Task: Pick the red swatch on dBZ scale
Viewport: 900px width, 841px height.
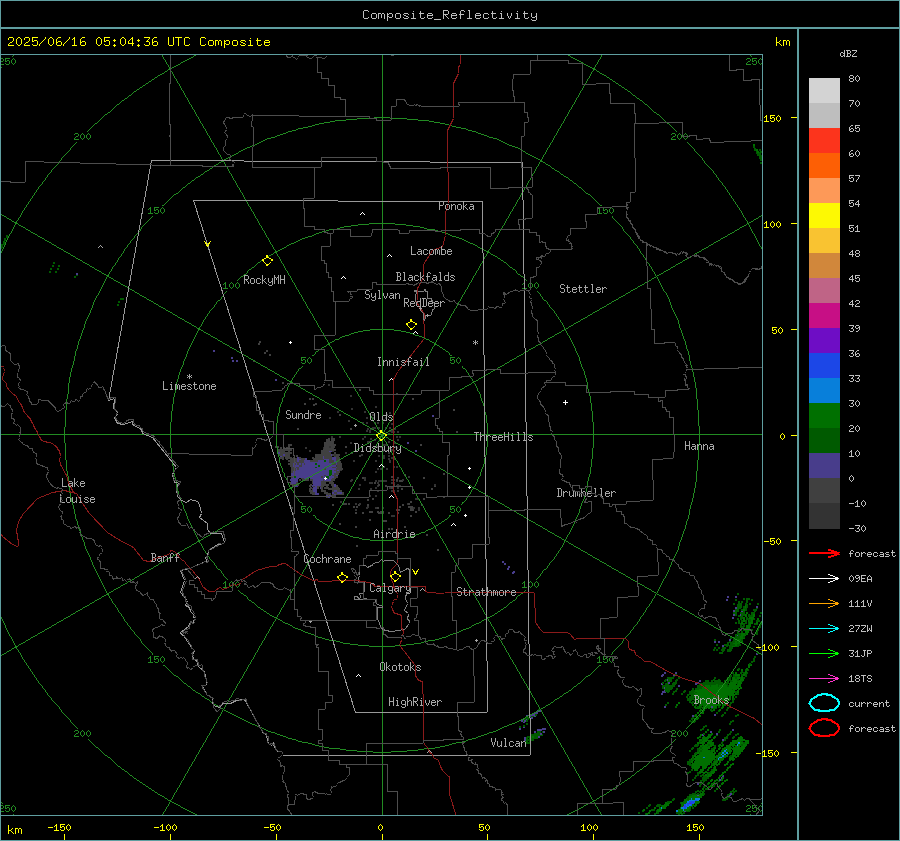Action: pyautogui.click(x=824, y=141)
